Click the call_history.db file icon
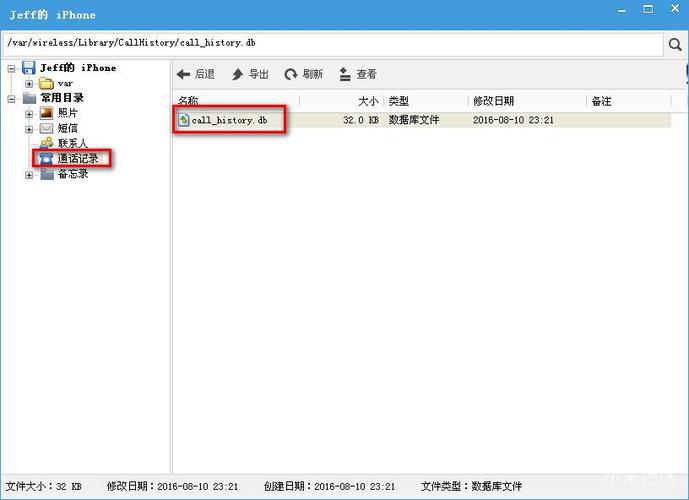This screenshot has width=689, height=500. click(183, 120)
